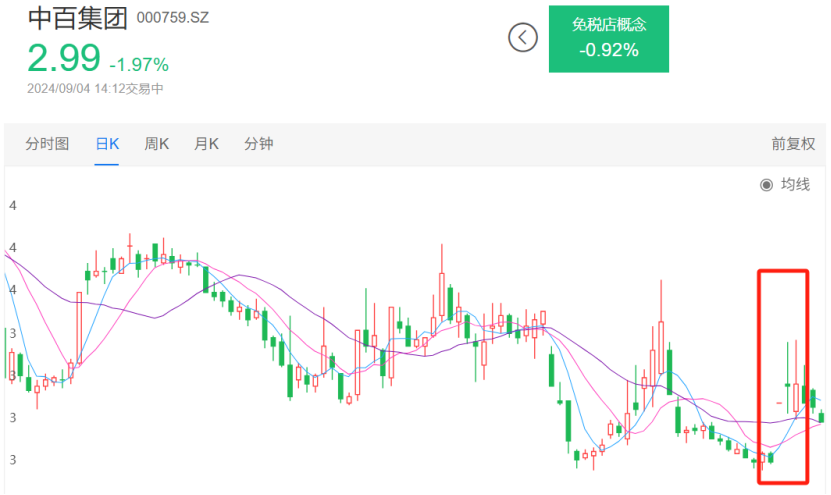
Task: Toggle the 均线 moving average radio button
Action: pos(766,185)
